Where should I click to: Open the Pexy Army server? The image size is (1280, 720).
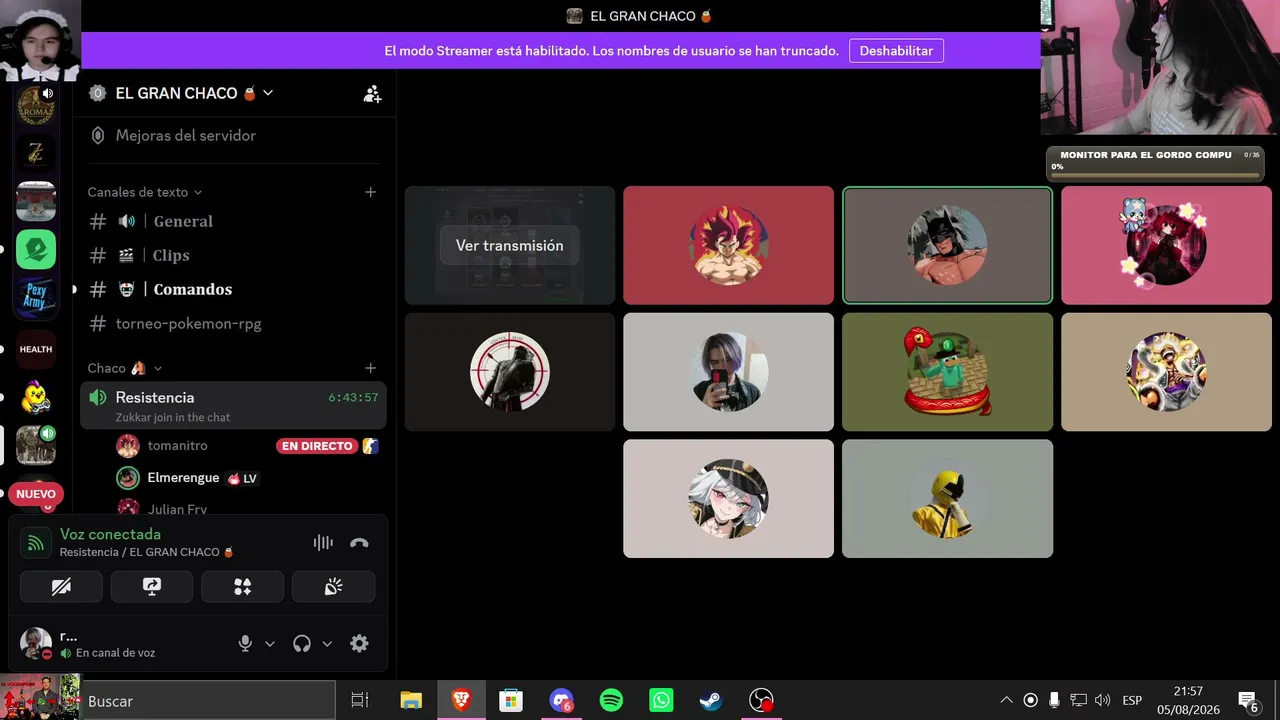(36, 297)
